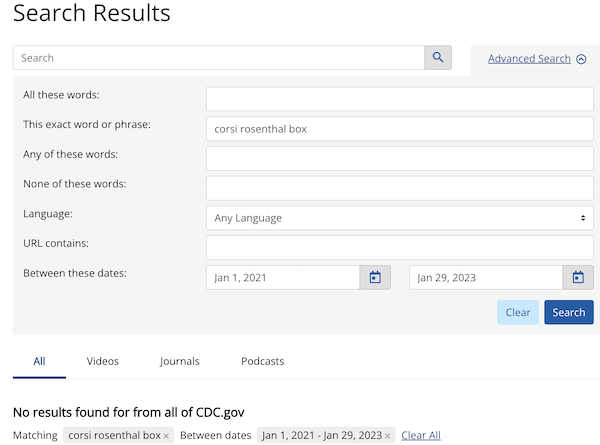Click the Advanced Search link
Image resolution: width=600 pixels, height=445 pixels.
click(x=529, y=59)
